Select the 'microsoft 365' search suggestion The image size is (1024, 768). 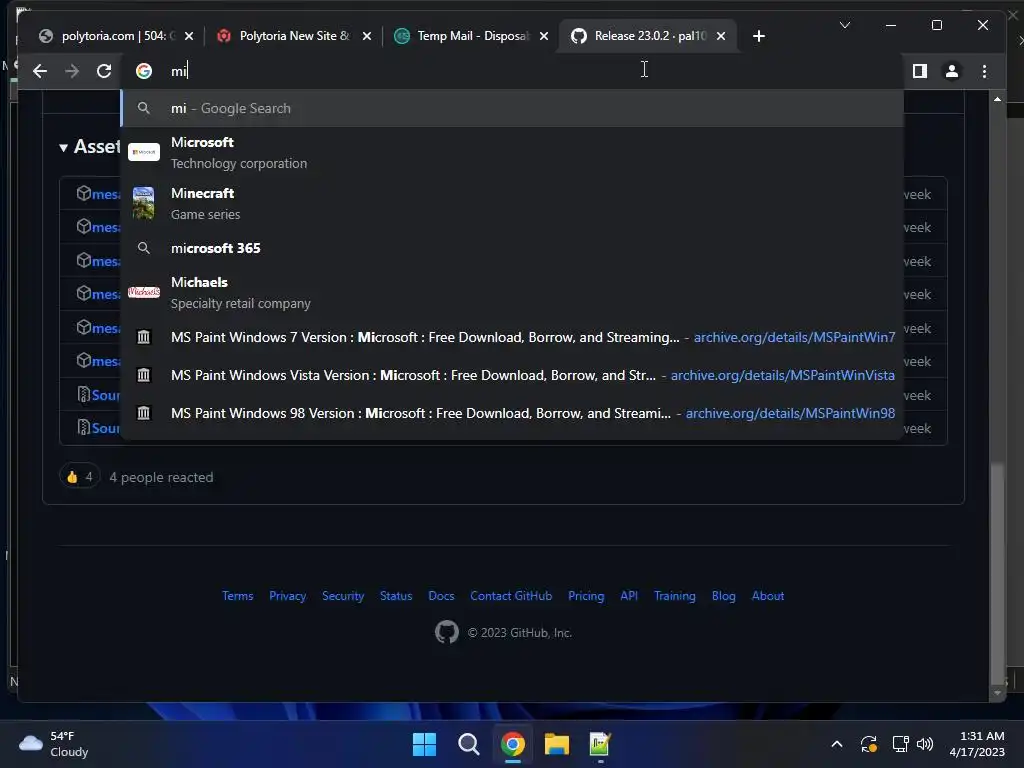[512, 248]
